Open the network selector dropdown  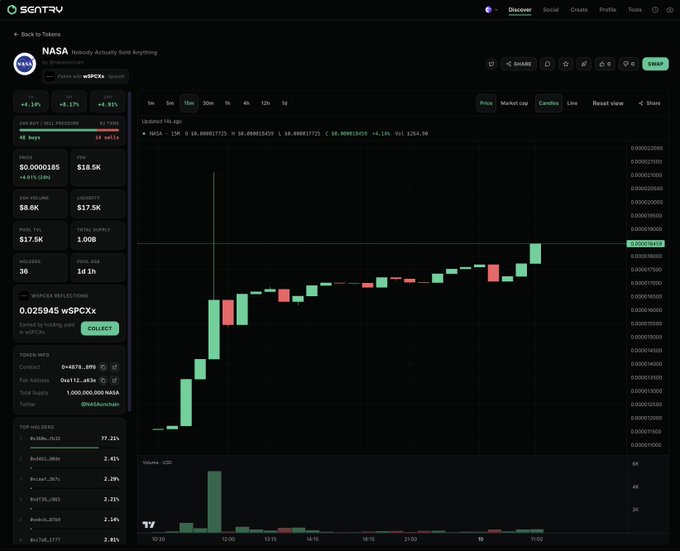(x=491, y=10)
